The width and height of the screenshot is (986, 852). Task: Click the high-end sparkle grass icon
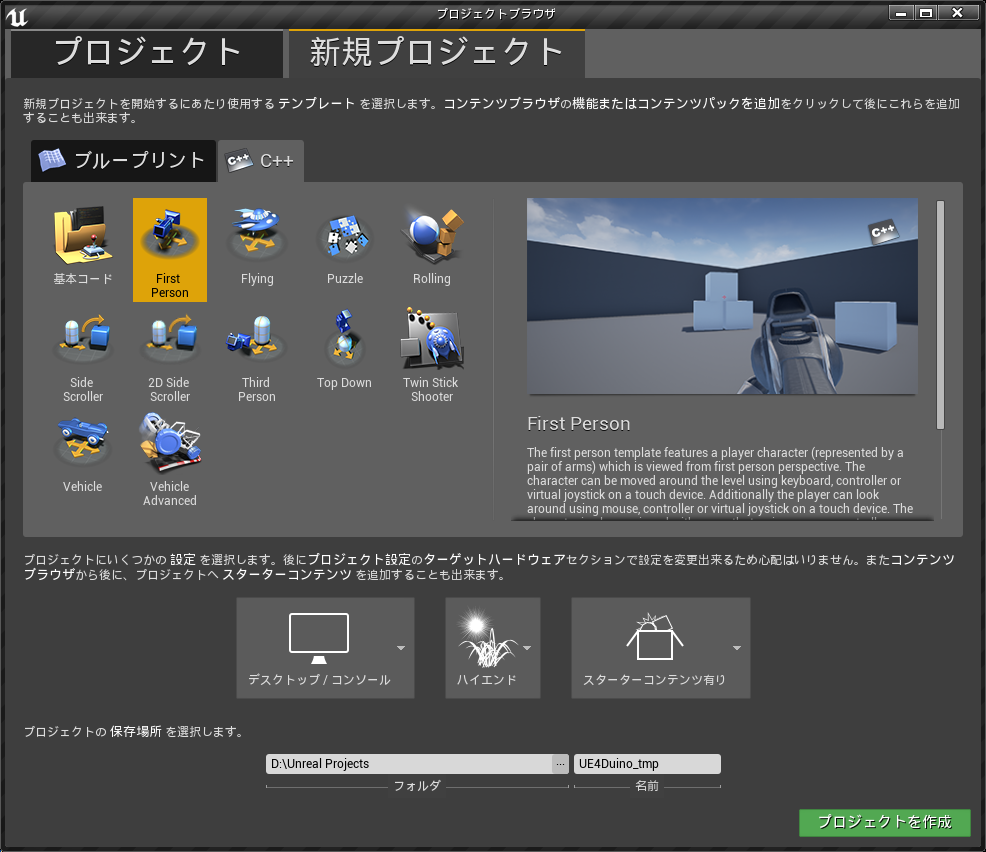[x=487, y=638]
